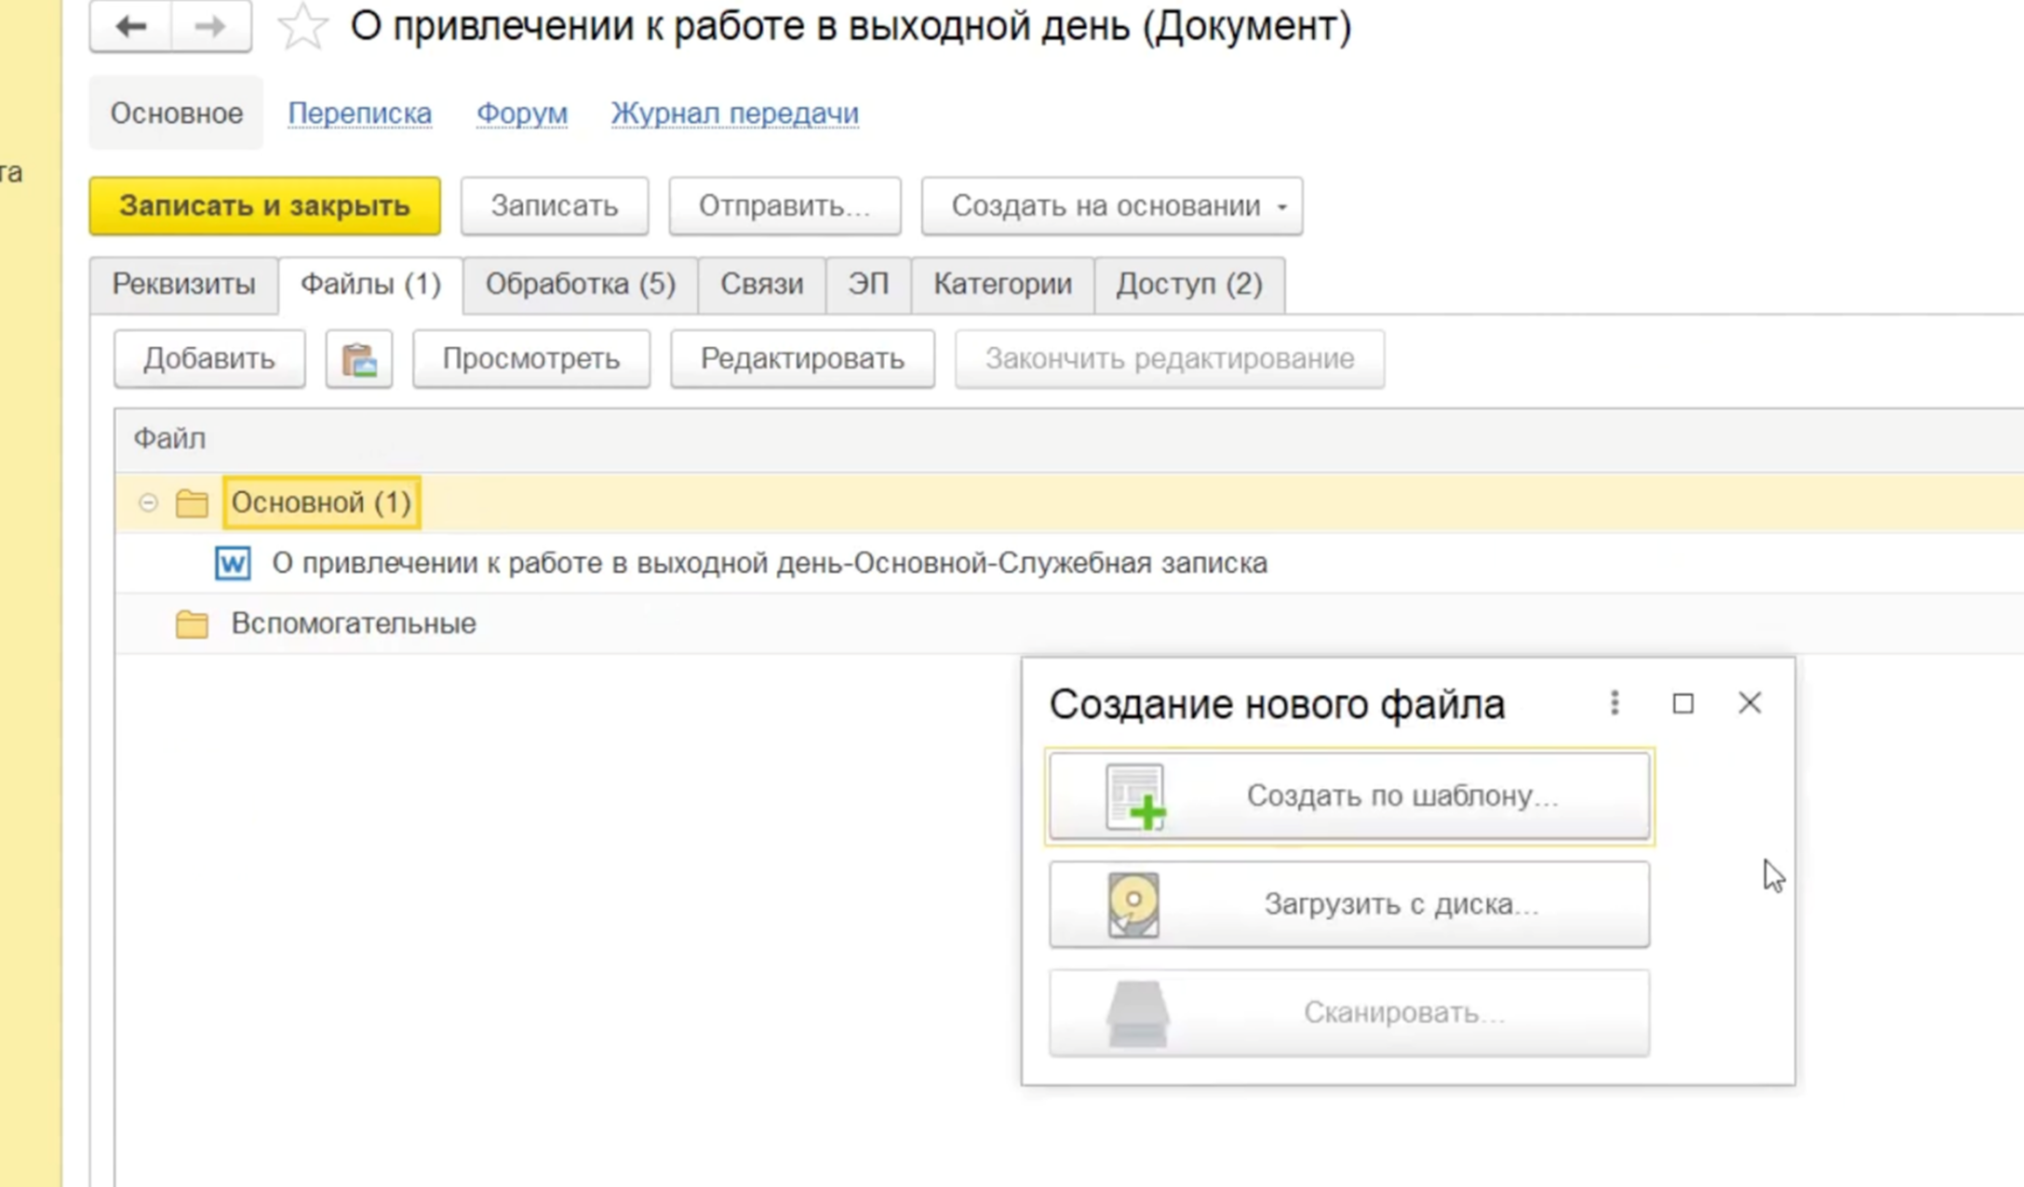The image size is (2024, 1187).
Task: Select the Файлы (1) tab
Action: coord(371,284)
